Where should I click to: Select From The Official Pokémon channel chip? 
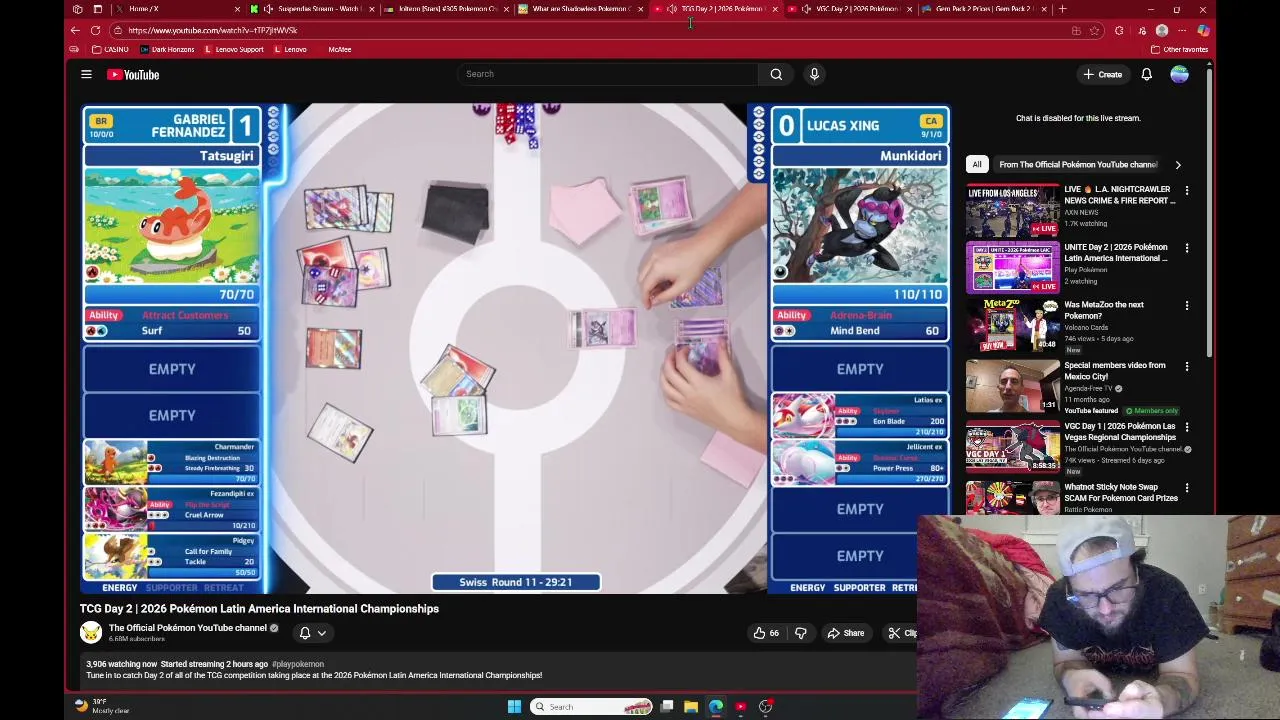click(x=1077, y=164)
